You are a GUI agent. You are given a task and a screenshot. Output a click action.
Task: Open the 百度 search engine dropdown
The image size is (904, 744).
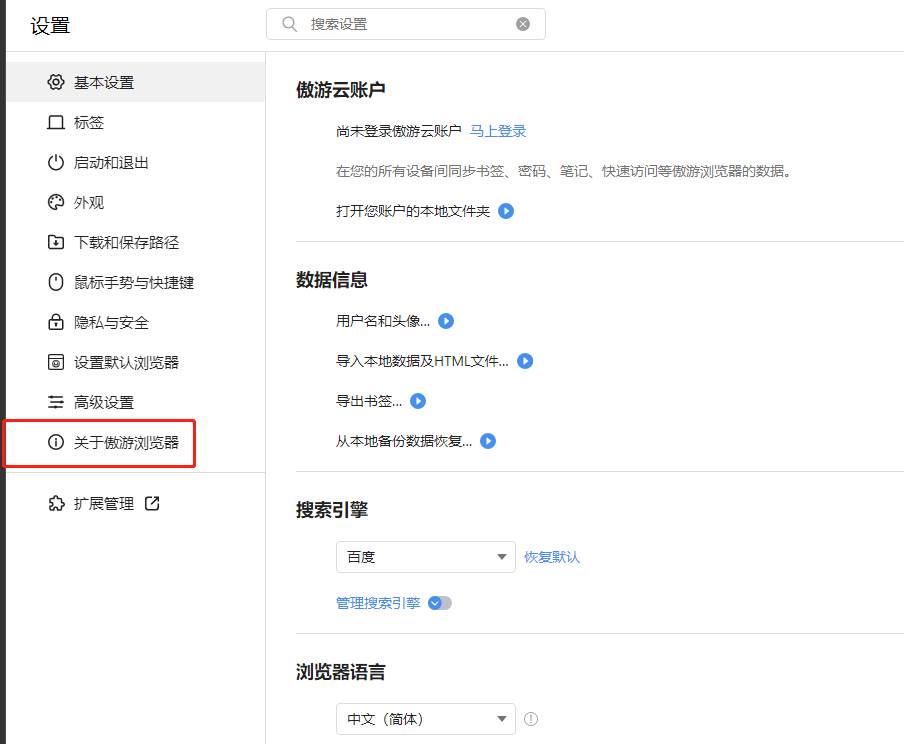425,557
